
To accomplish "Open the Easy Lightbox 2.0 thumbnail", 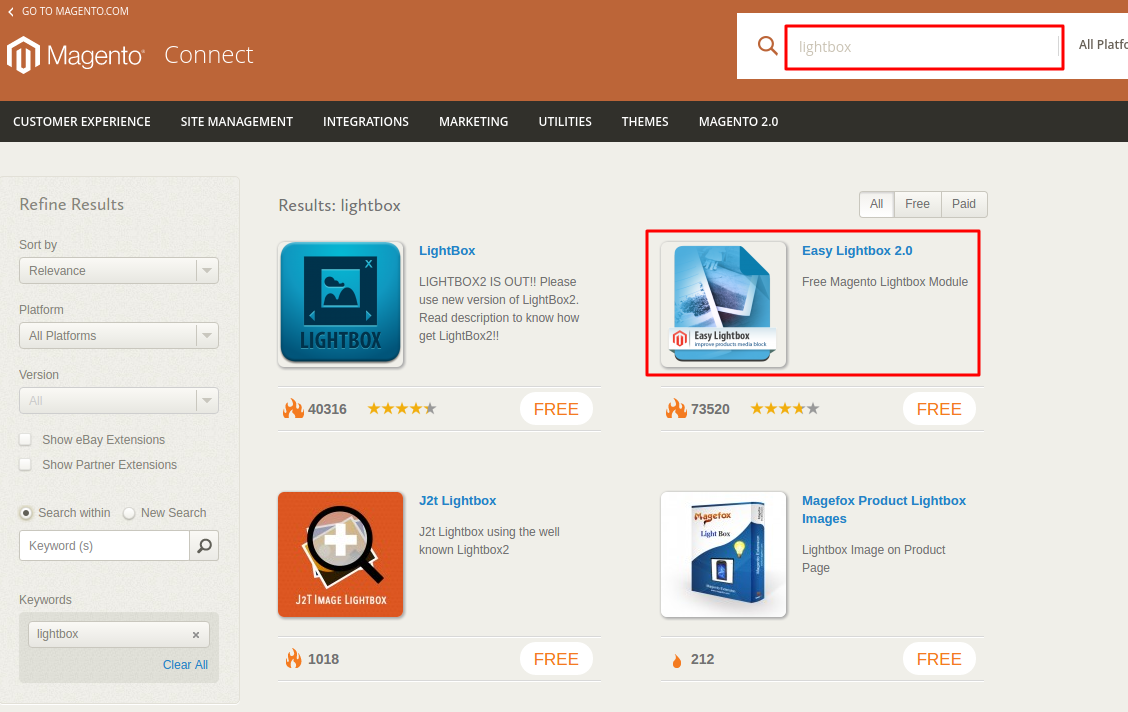I will (x=723, y=303).
